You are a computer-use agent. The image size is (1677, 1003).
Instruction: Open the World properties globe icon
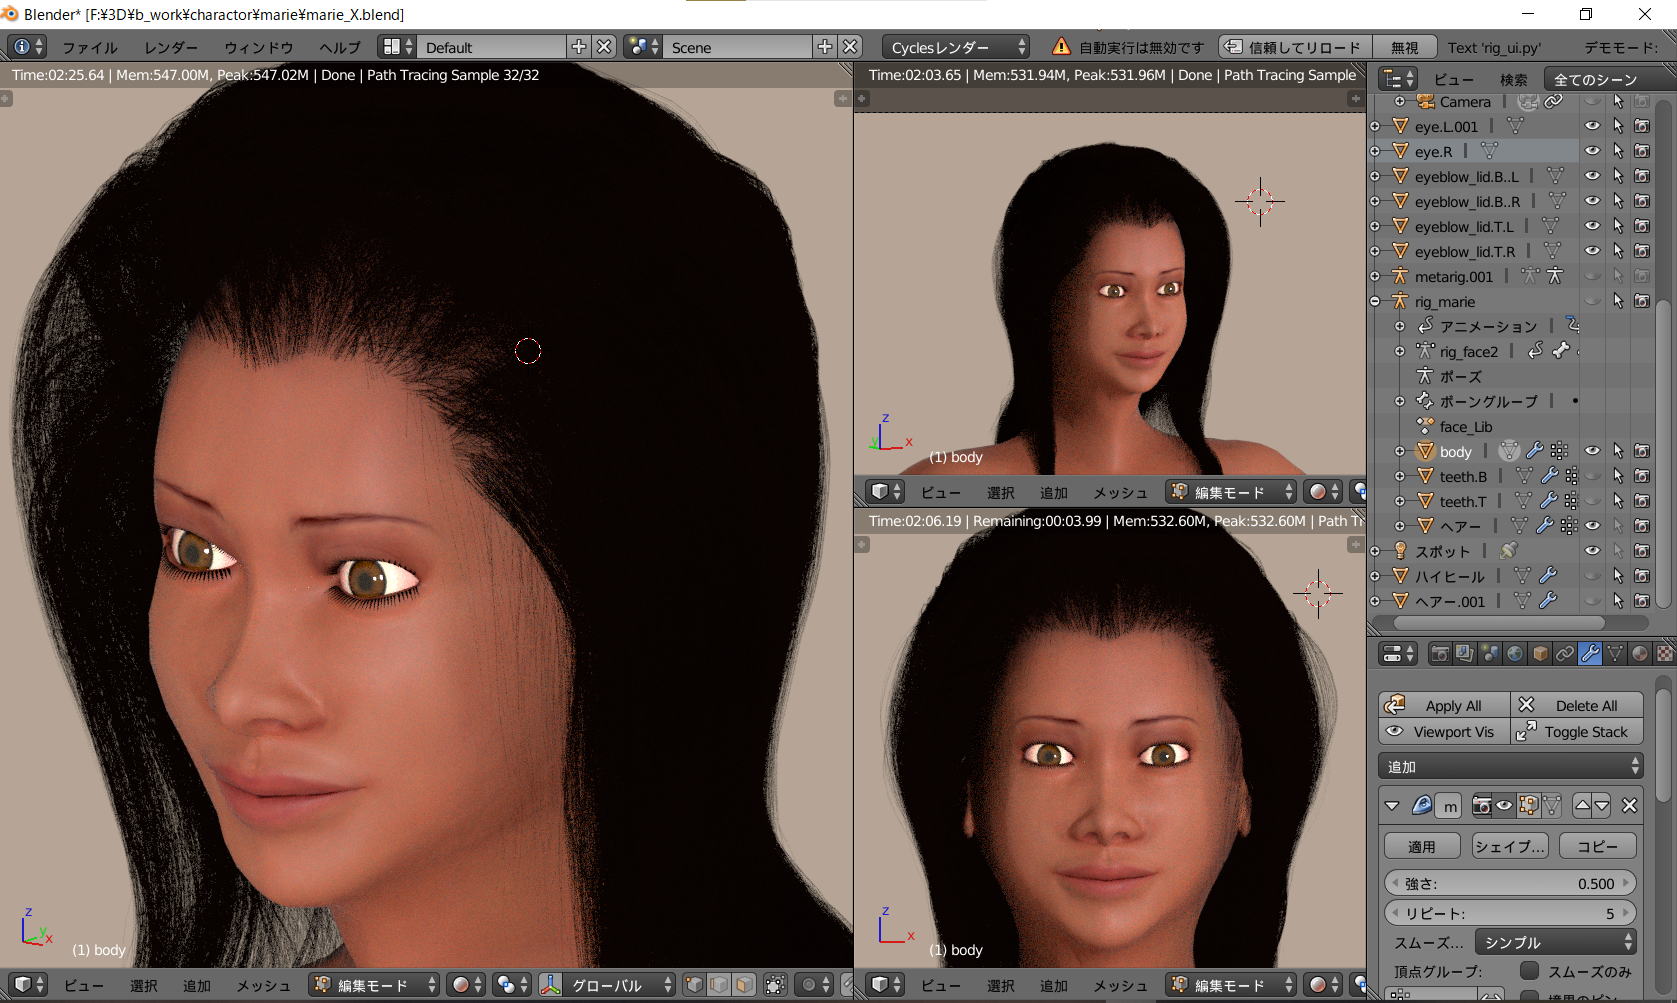[x=1515, y=654]
